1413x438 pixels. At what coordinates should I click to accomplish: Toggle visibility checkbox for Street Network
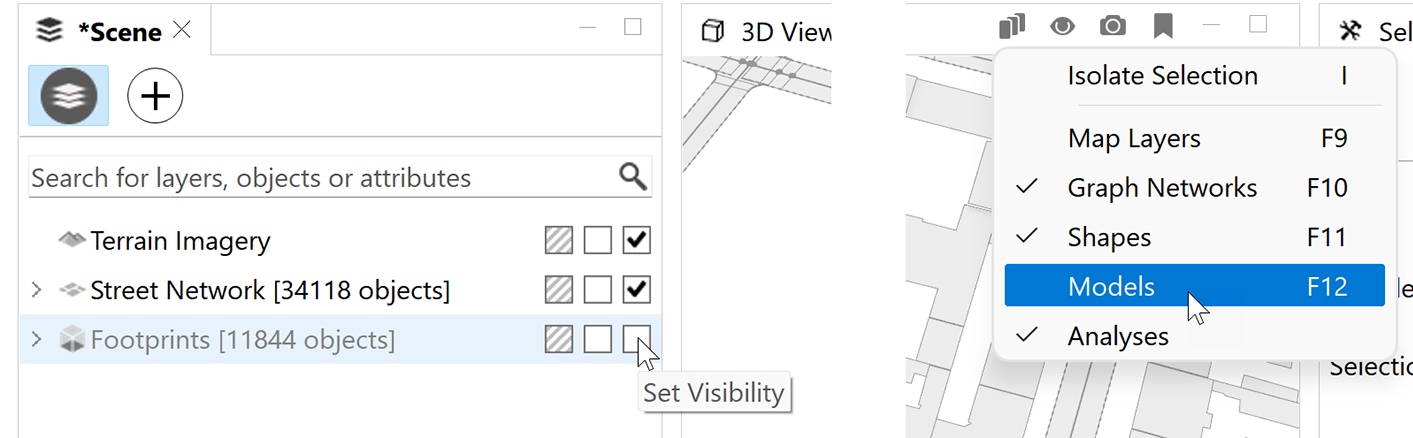pos(636,290)
